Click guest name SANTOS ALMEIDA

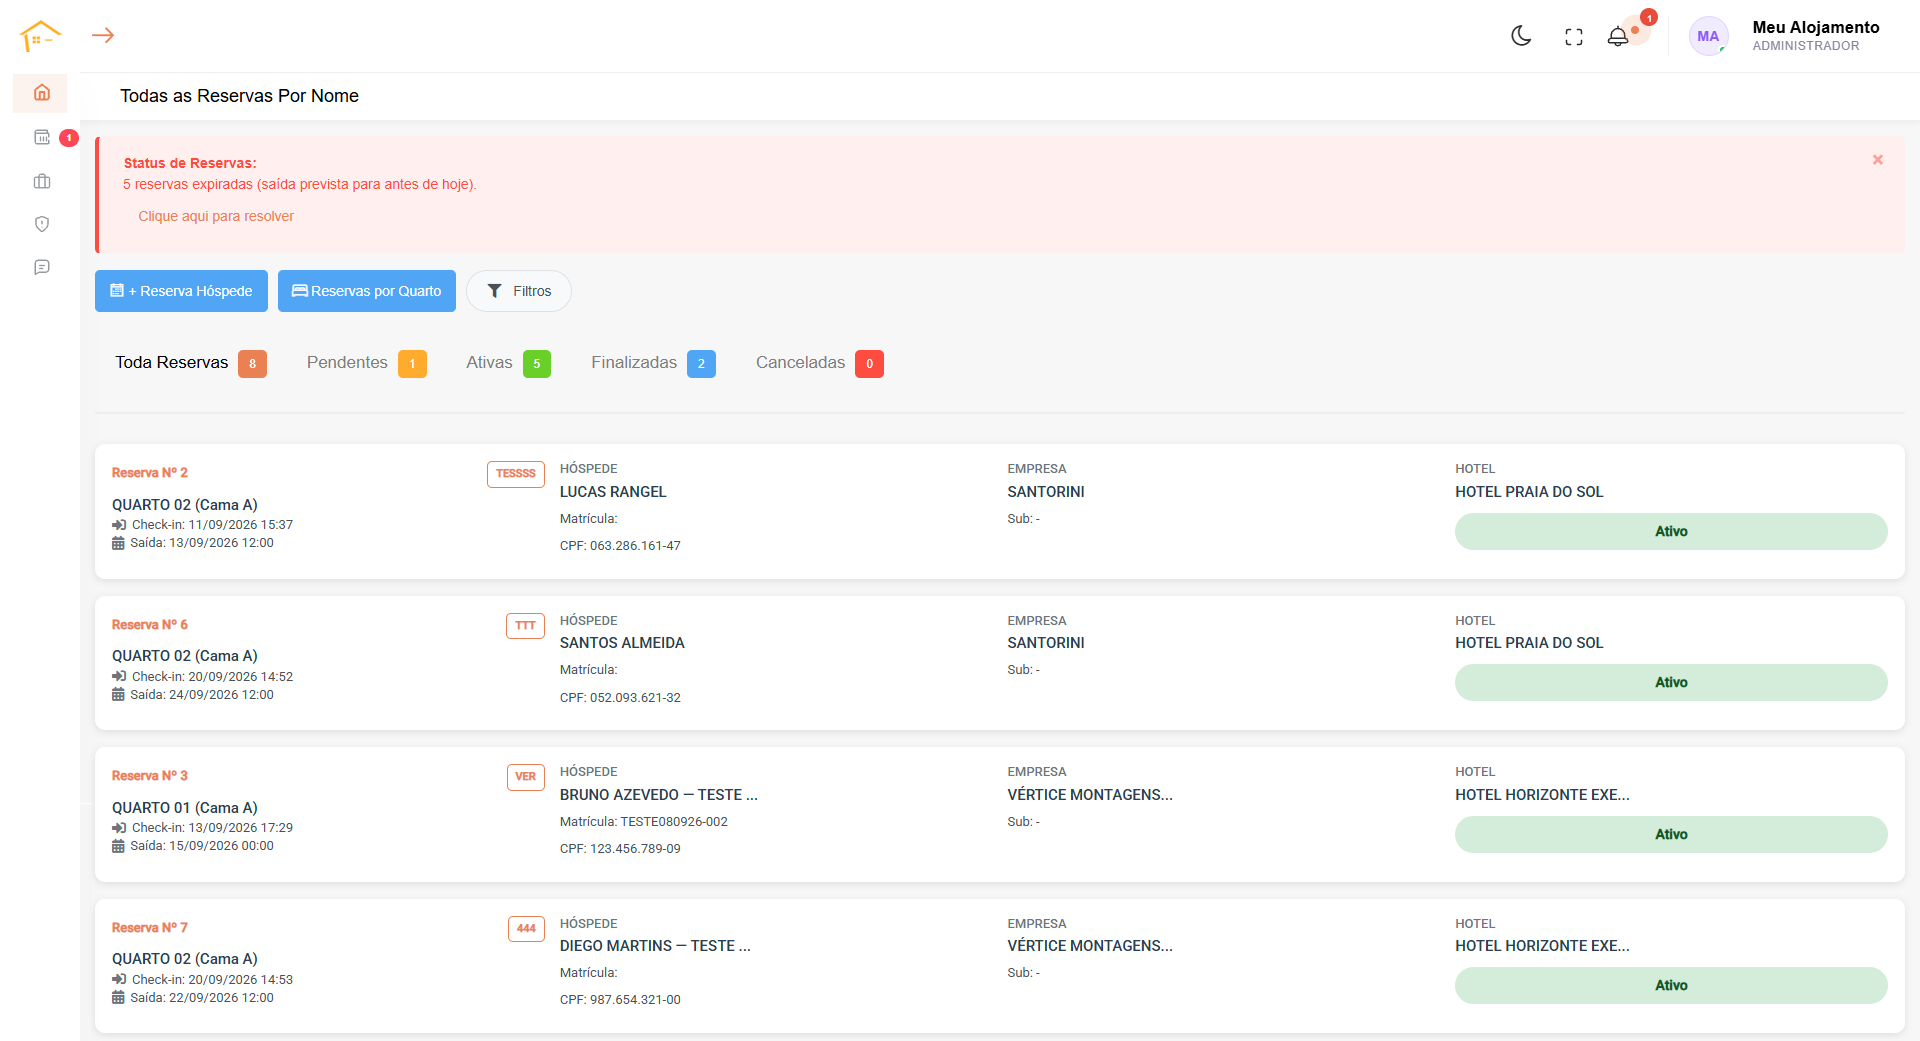tap(622, 643)
